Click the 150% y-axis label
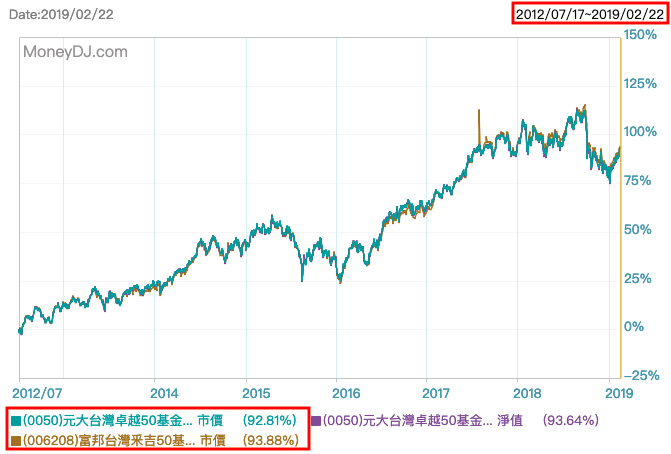Viewport: 671px width, 454px height. [640, 35]
